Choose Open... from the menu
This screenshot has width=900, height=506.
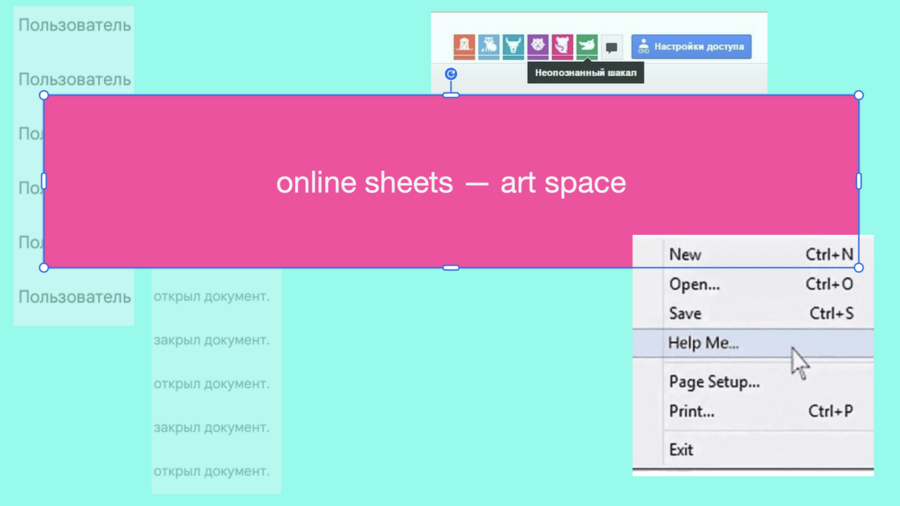[753, 284]
